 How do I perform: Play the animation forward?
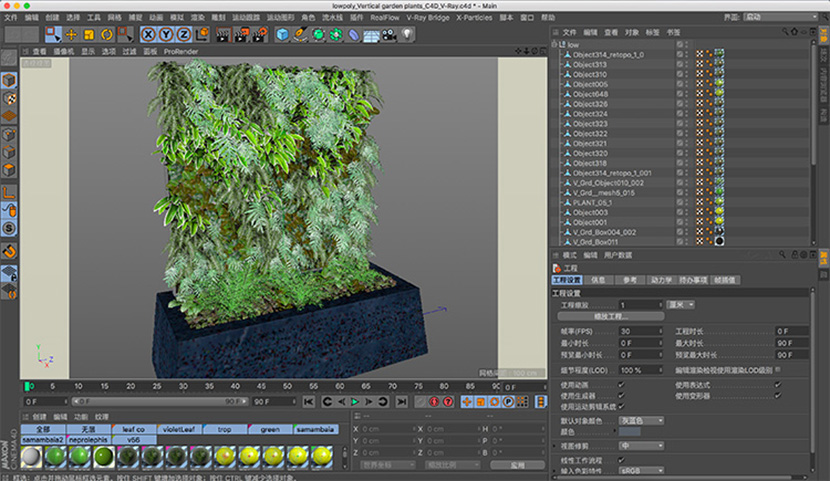coord(355,402)
